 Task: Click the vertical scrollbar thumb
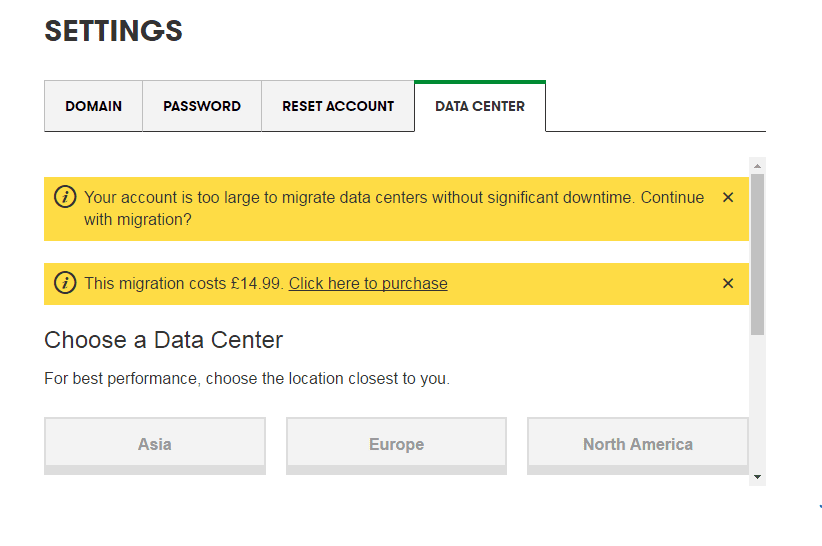point(757,253)
